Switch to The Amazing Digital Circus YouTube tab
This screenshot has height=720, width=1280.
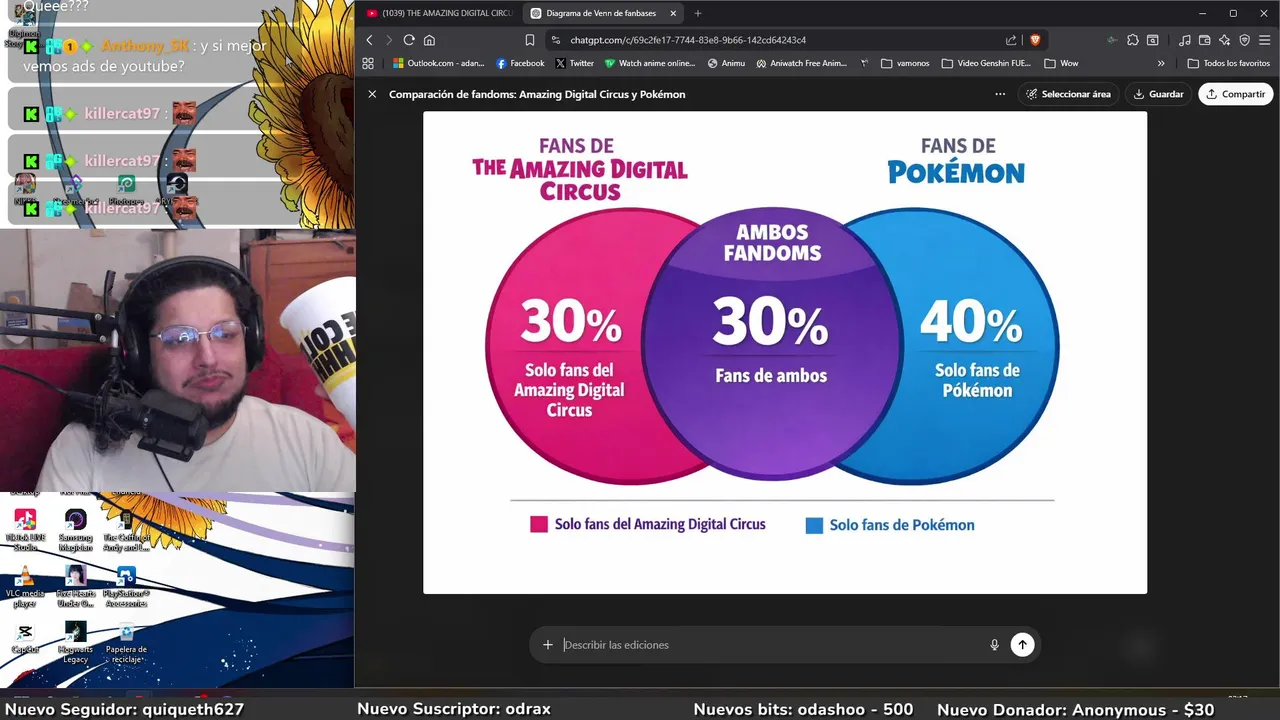[439, 13]
